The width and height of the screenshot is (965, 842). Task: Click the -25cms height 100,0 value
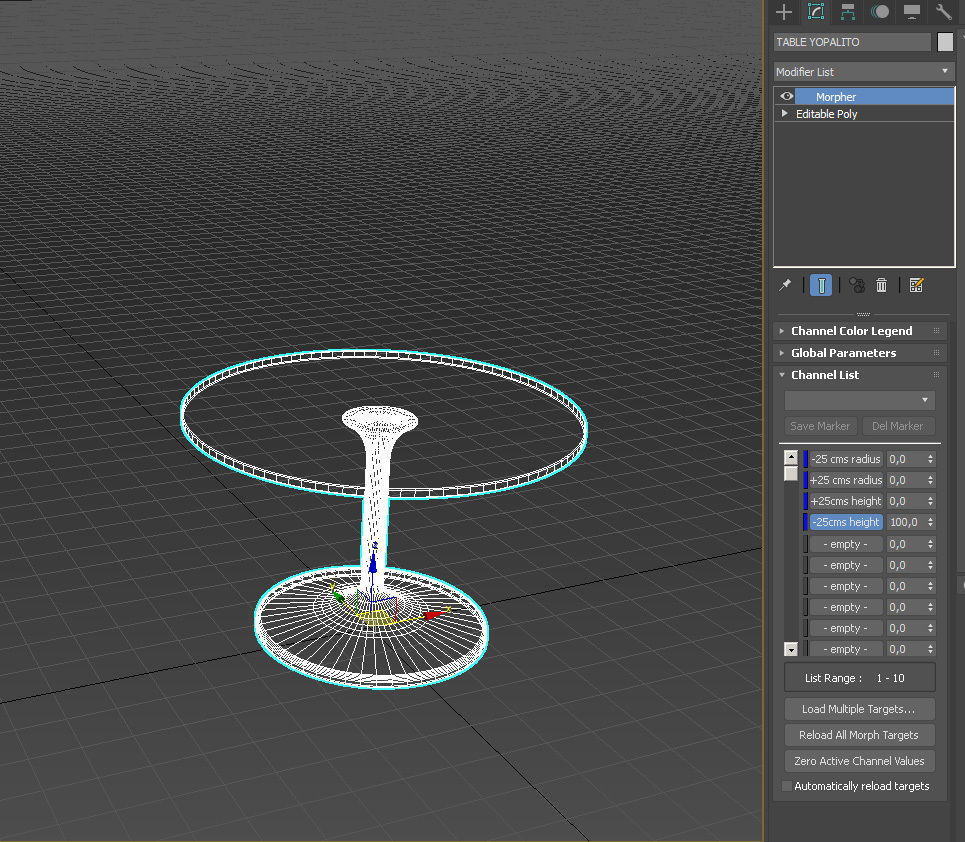[x=905, y=522]
